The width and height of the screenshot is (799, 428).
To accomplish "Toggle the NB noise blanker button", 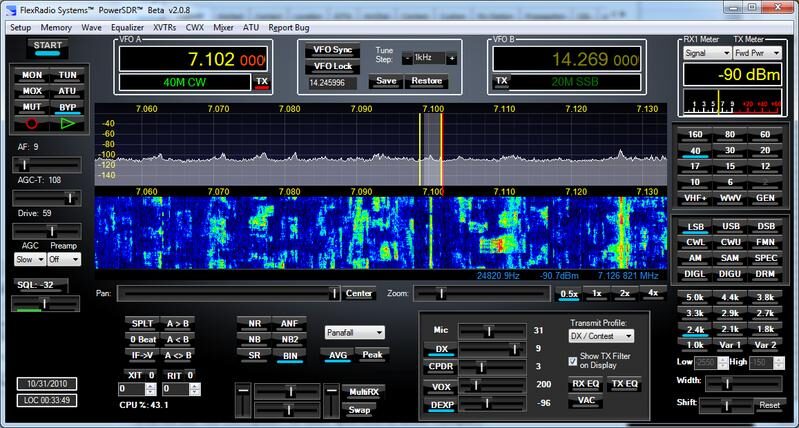I will (252, 339).
